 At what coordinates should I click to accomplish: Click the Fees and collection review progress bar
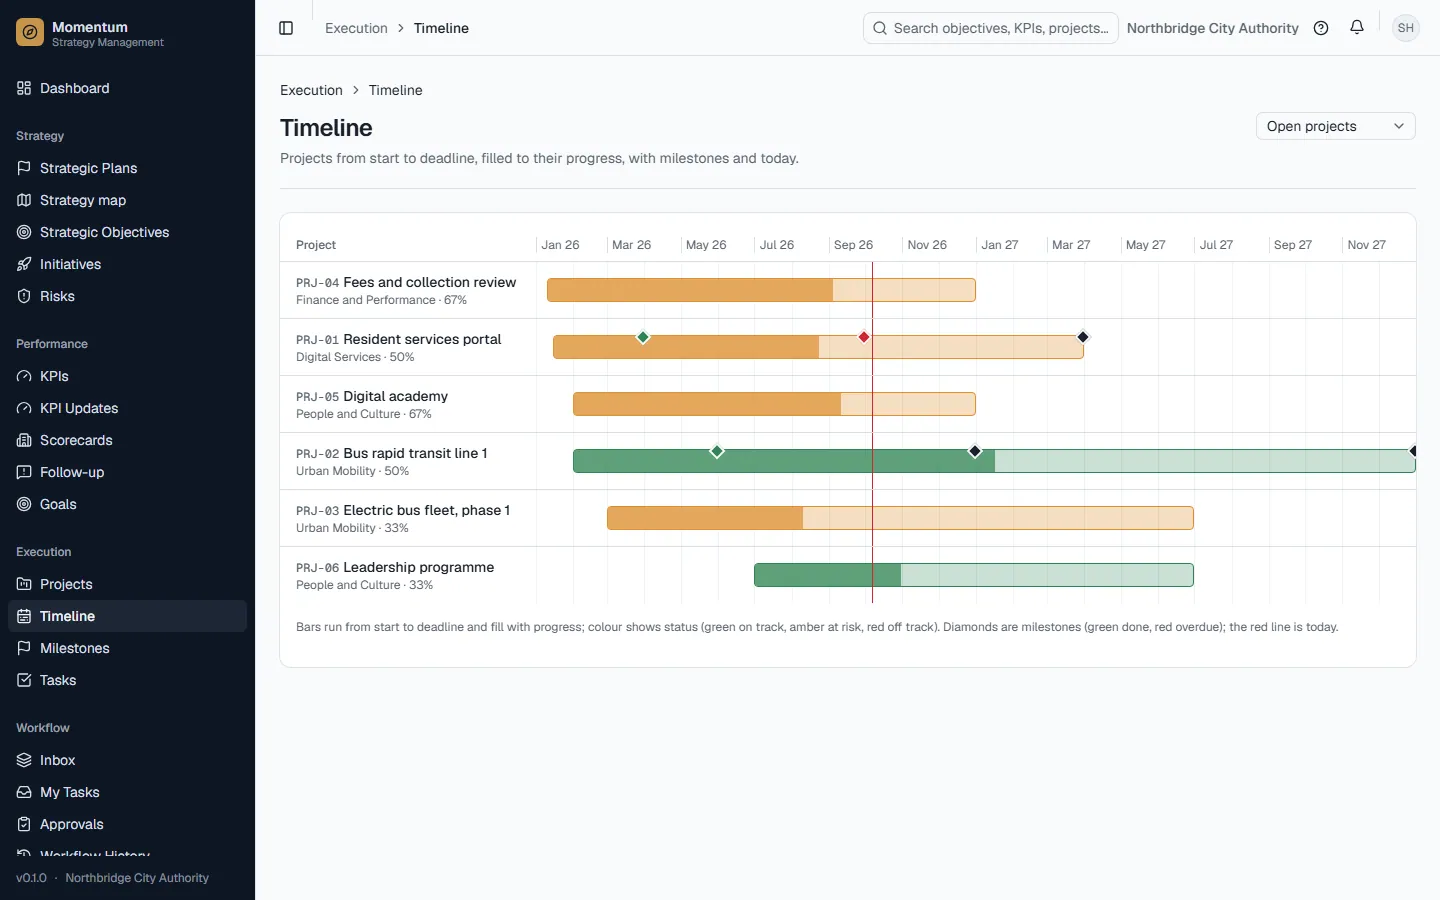(x=761, y=290)
